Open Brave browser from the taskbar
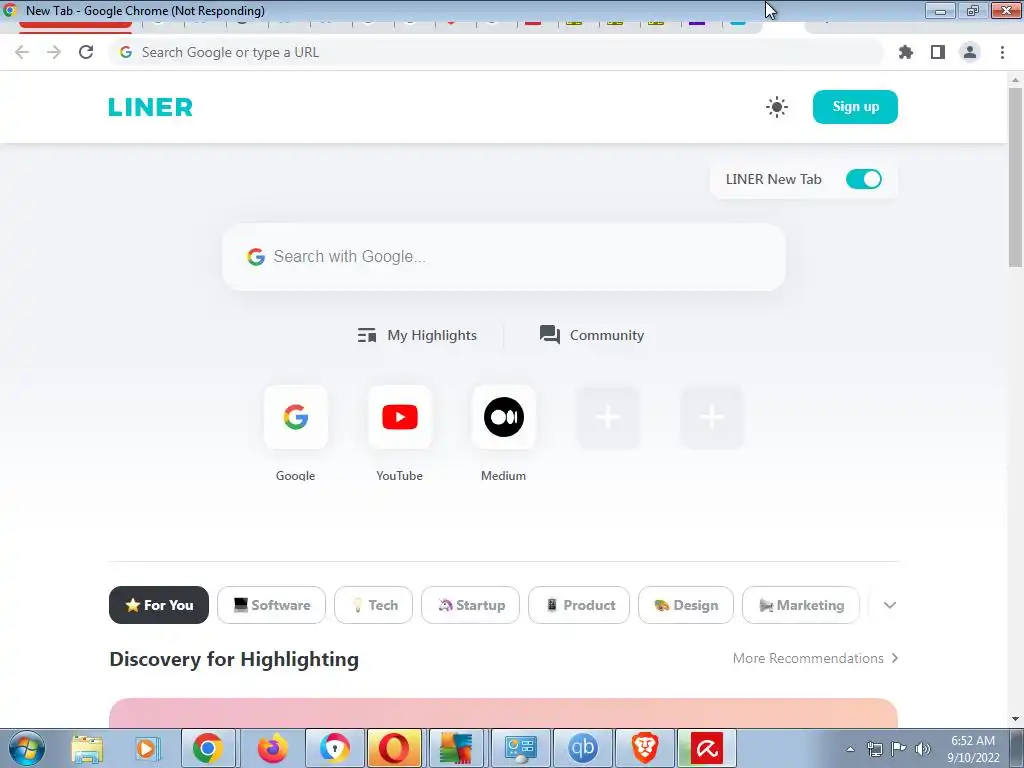 click(645, 748)
